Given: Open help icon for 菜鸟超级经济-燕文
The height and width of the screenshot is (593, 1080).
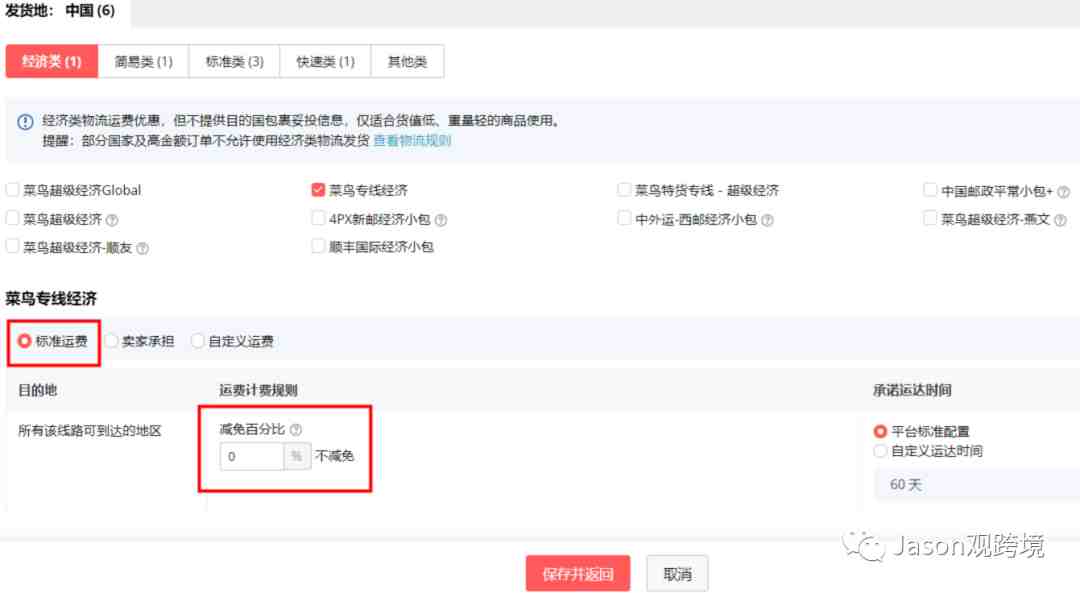Looking at the screenshot, I should point(1060,220).
